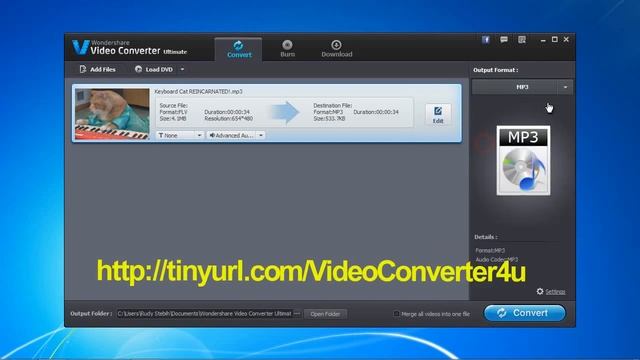Click the Edit icon for the file
The image size is (640, 360).
(438, 115)
